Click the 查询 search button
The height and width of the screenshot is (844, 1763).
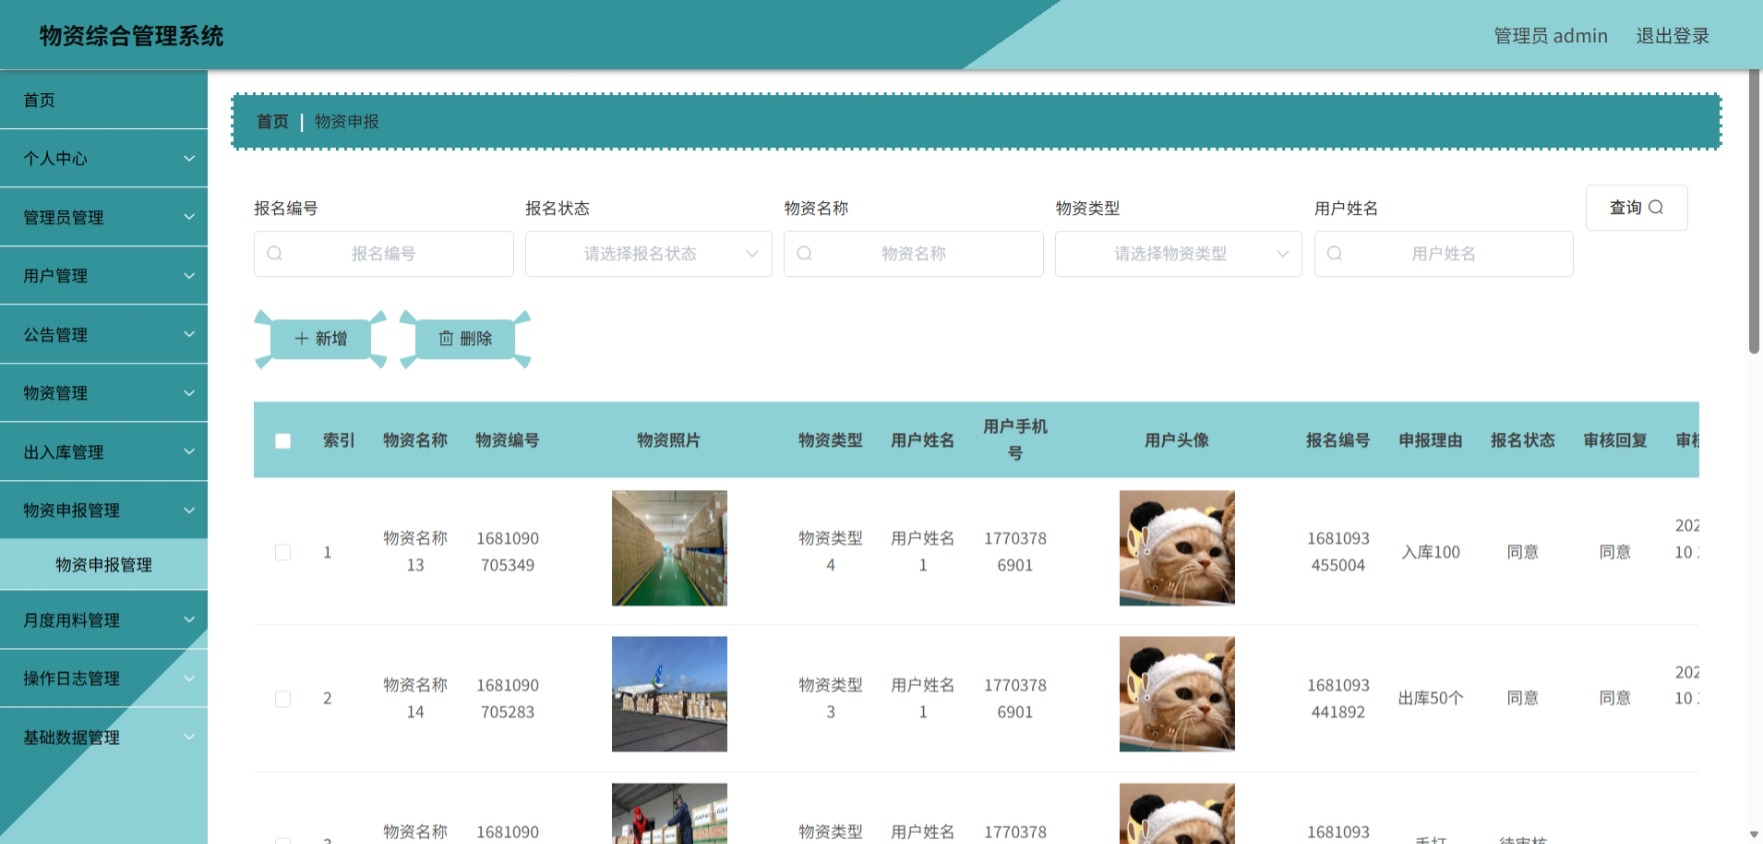(1636, 207)
